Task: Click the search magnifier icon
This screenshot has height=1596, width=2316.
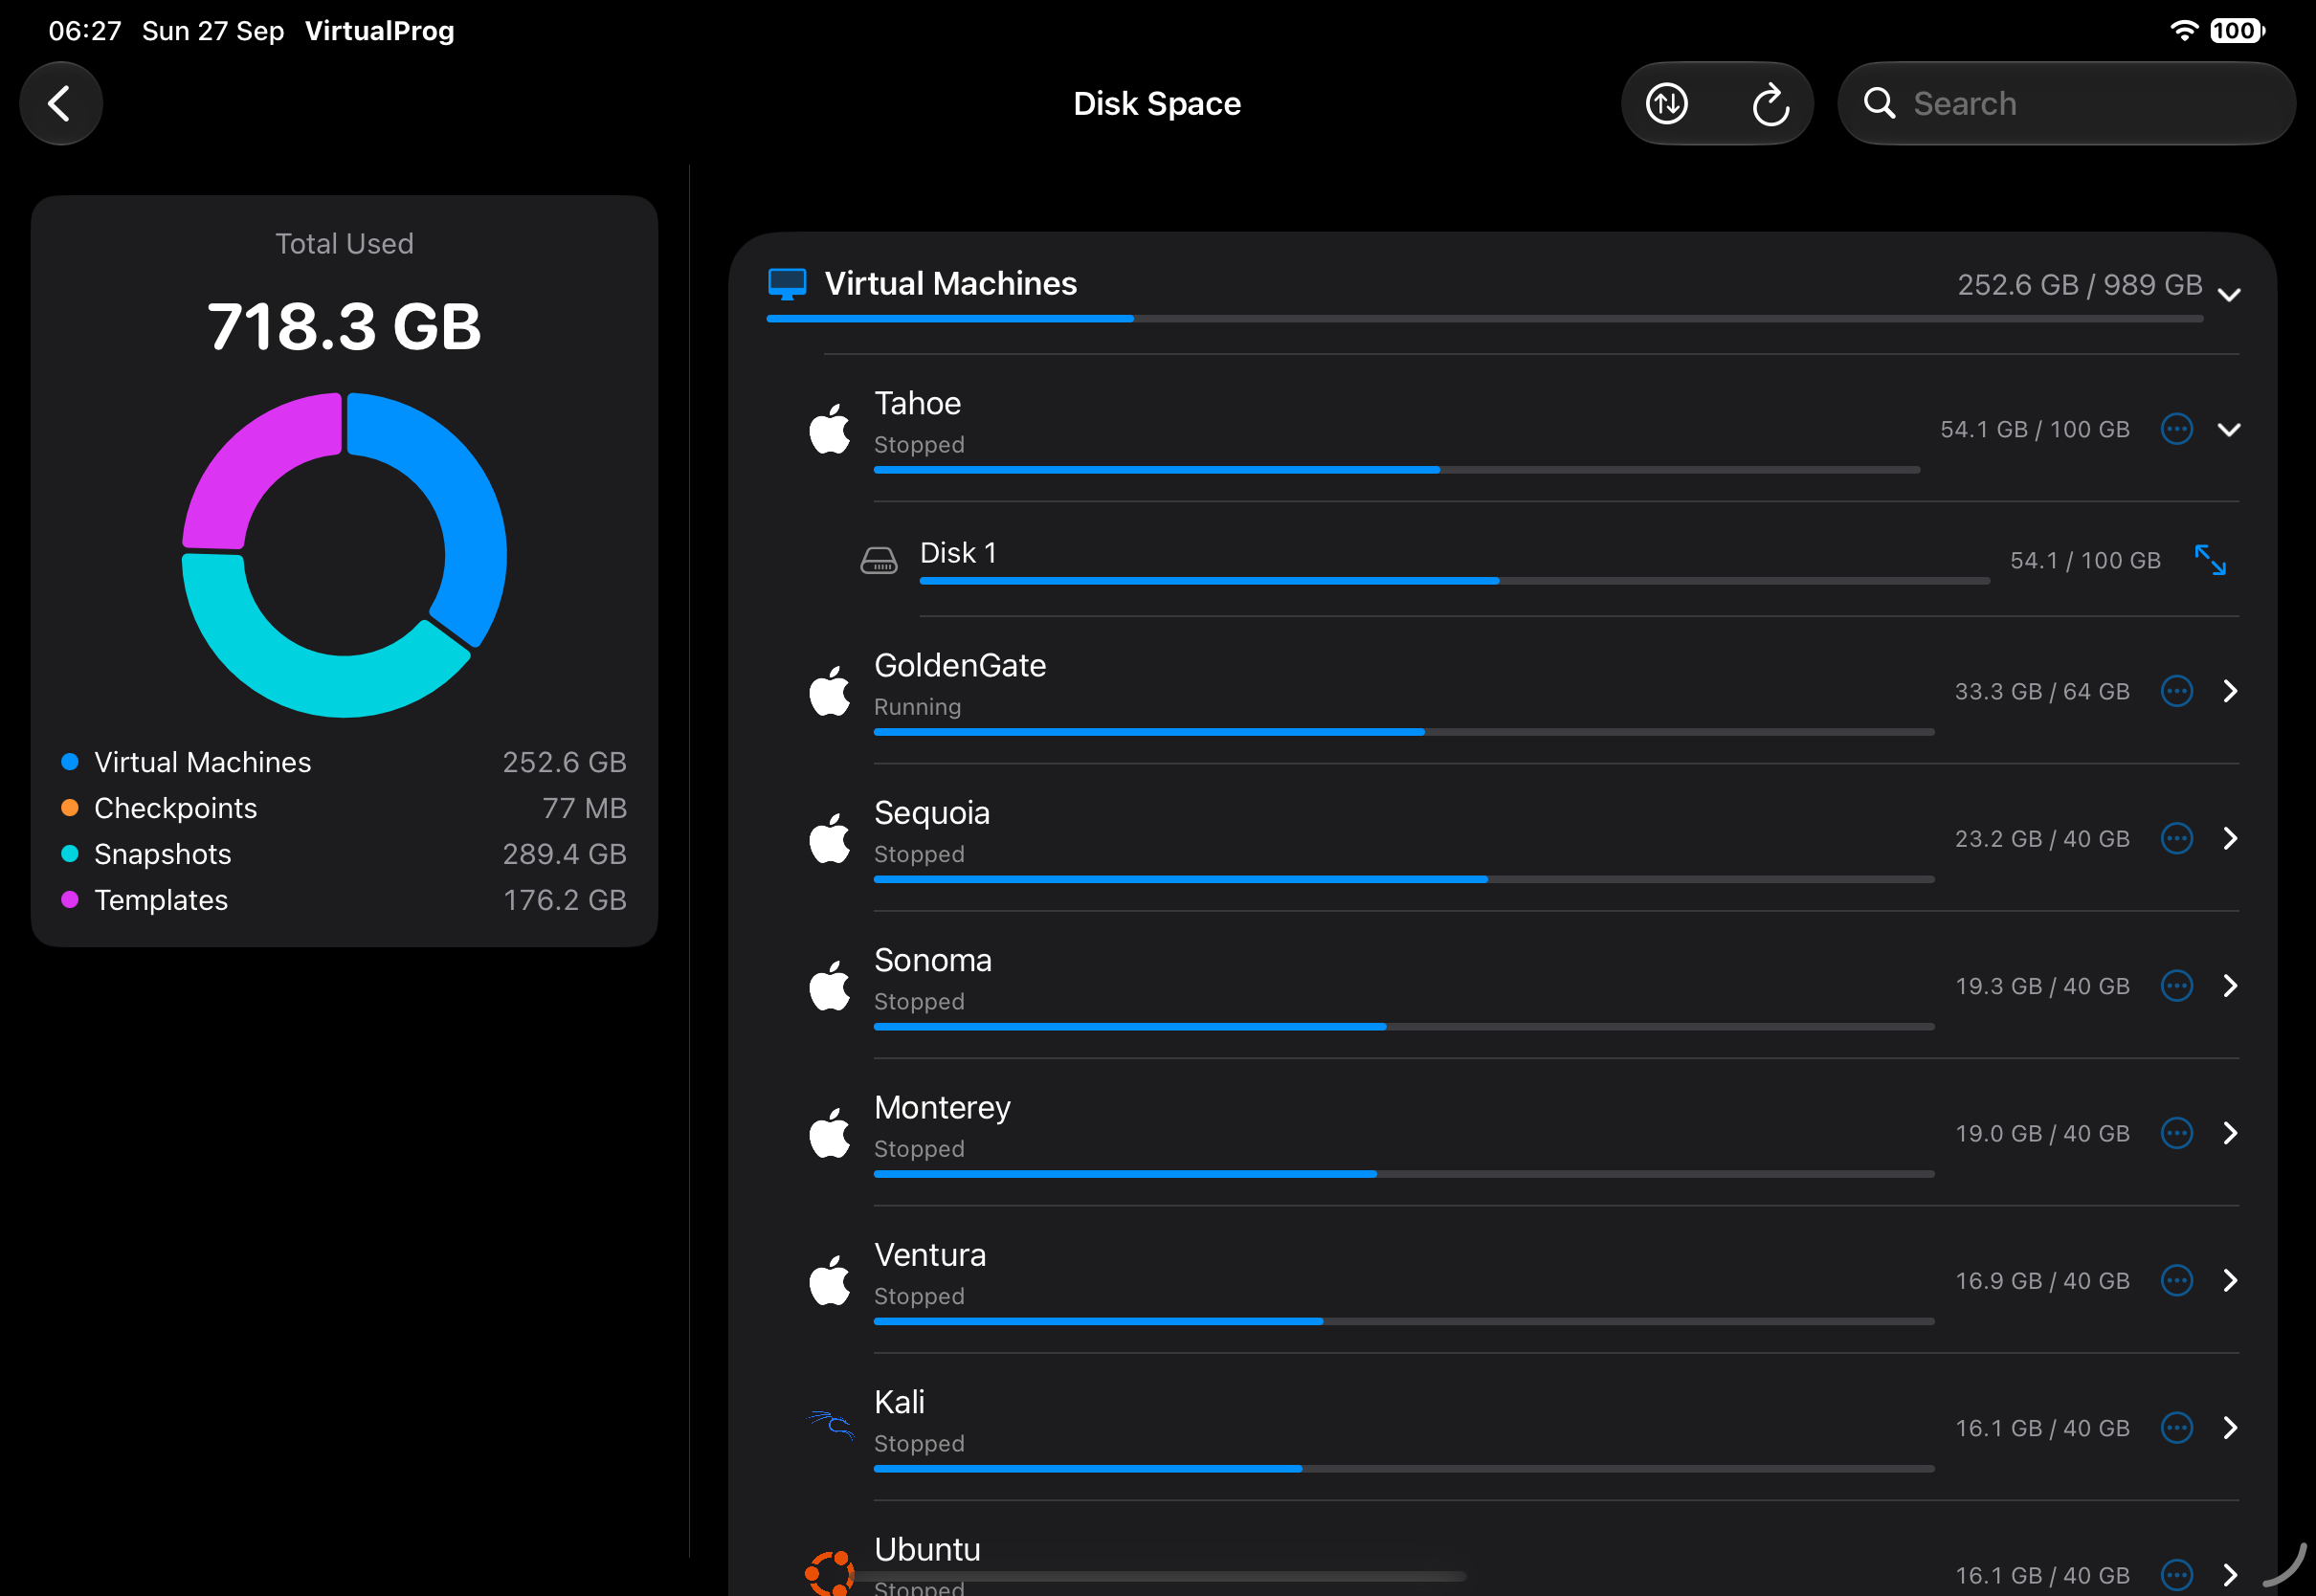Action: (1879, 103)
